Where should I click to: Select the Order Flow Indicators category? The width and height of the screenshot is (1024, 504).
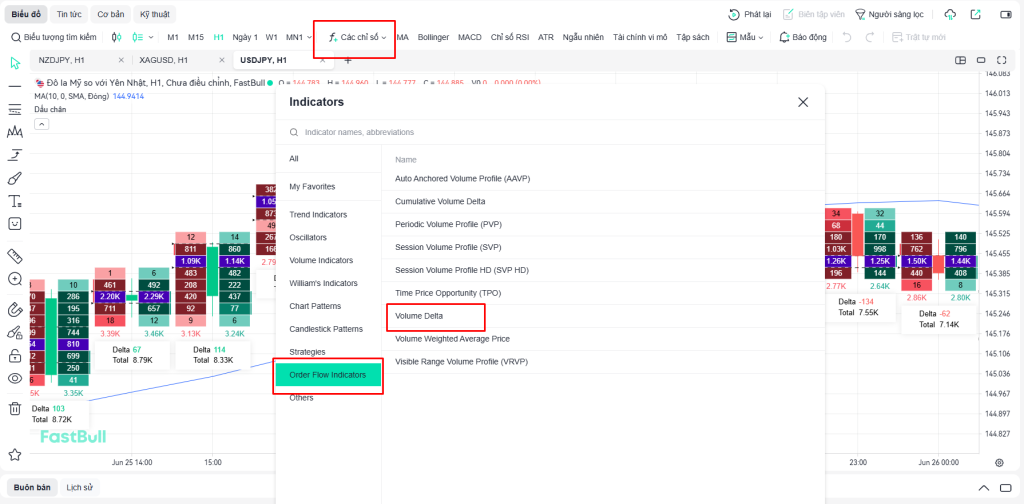pyautogui.click(x=328, y=375)
